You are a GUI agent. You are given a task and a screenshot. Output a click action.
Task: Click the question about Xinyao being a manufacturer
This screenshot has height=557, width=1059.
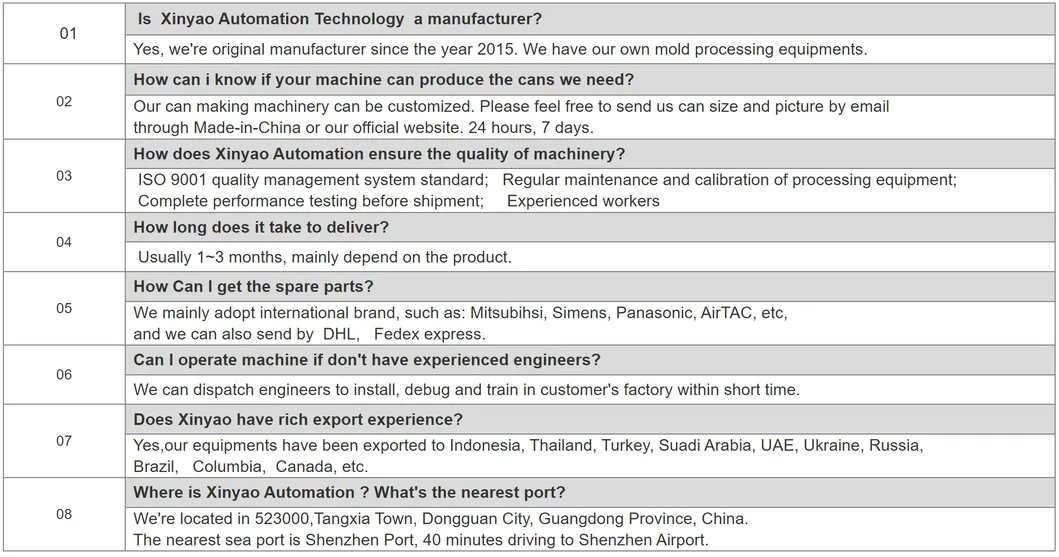[339, 20]
